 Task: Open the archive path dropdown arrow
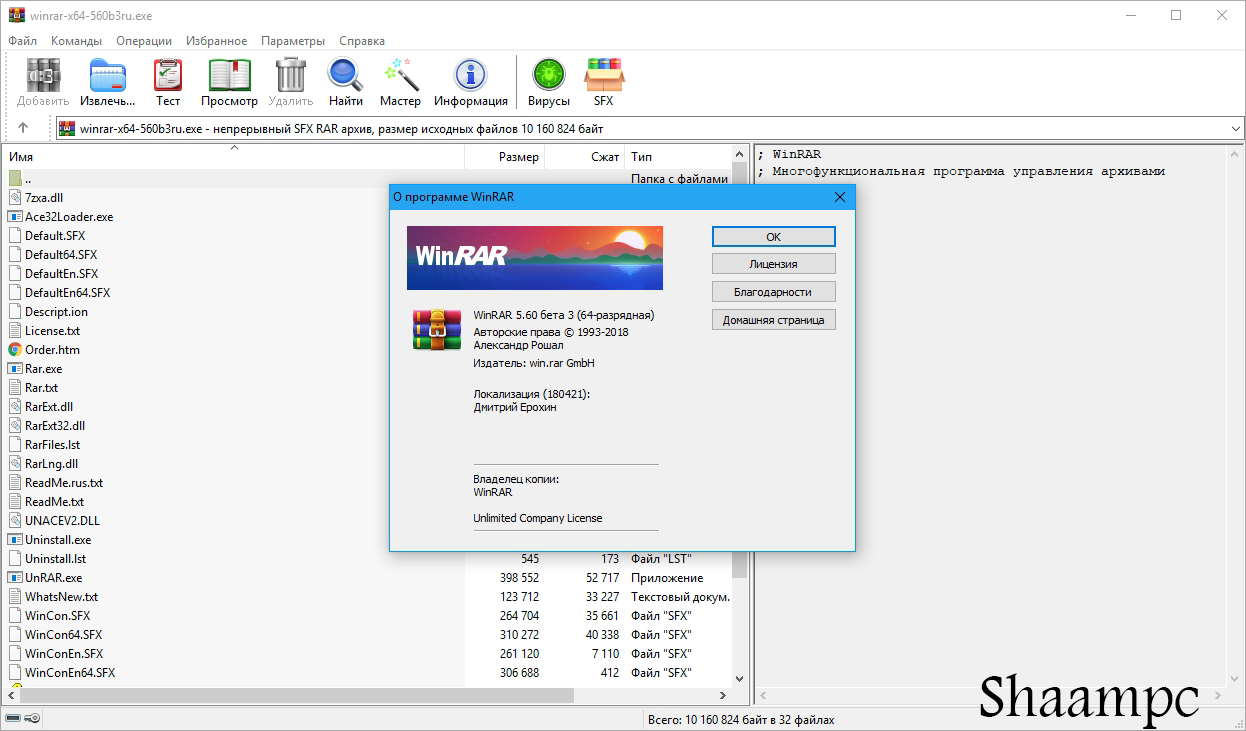(x=1236, y=128)
